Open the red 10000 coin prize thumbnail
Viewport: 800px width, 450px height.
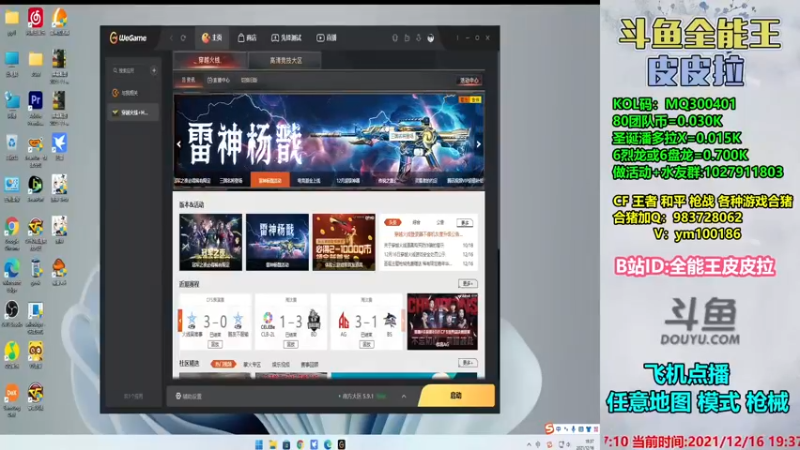(x=344, y=242)
